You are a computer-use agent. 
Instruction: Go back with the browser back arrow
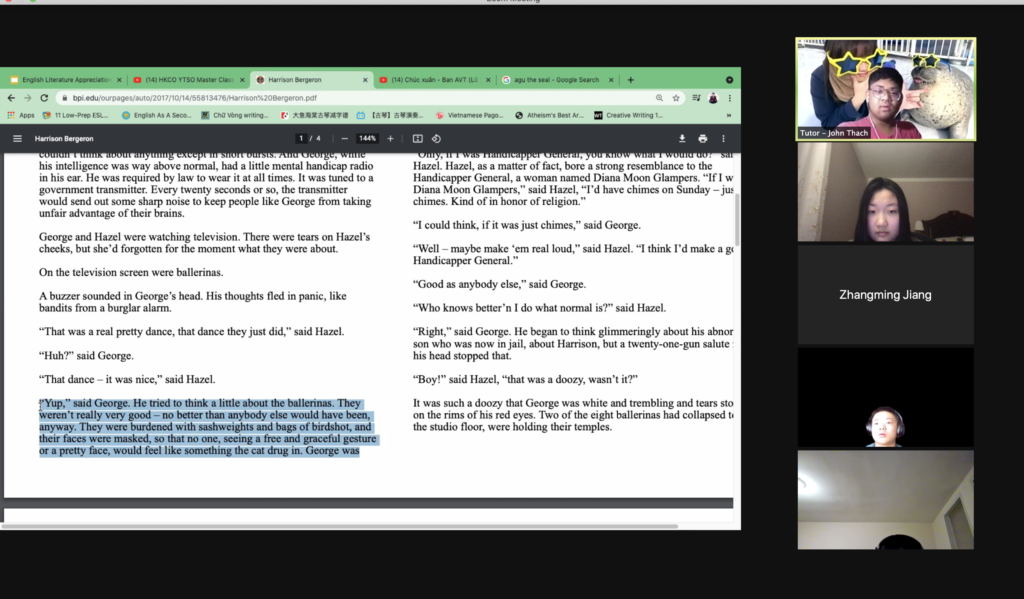[x=11, y=98]
